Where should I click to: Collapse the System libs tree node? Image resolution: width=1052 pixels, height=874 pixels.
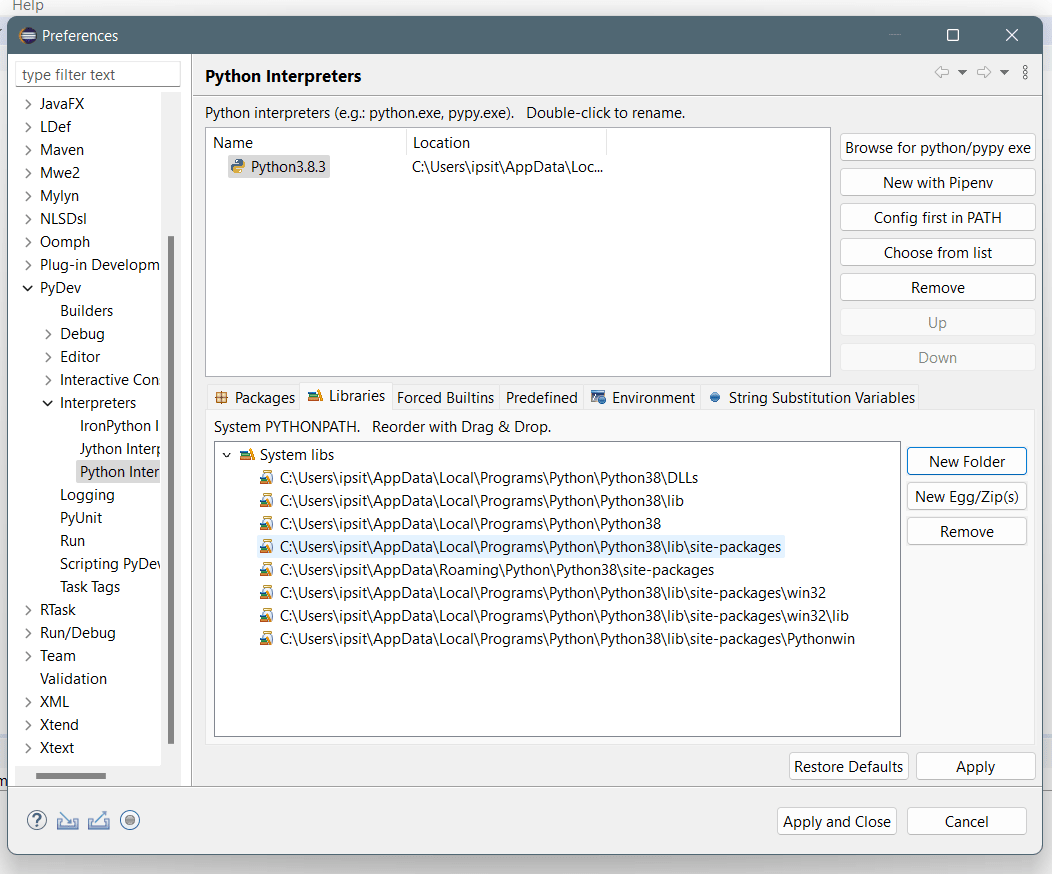point(227,455)
